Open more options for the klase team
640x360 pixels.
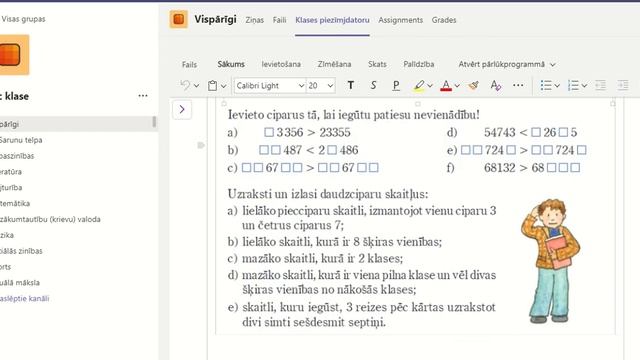(x=143, y=96)
